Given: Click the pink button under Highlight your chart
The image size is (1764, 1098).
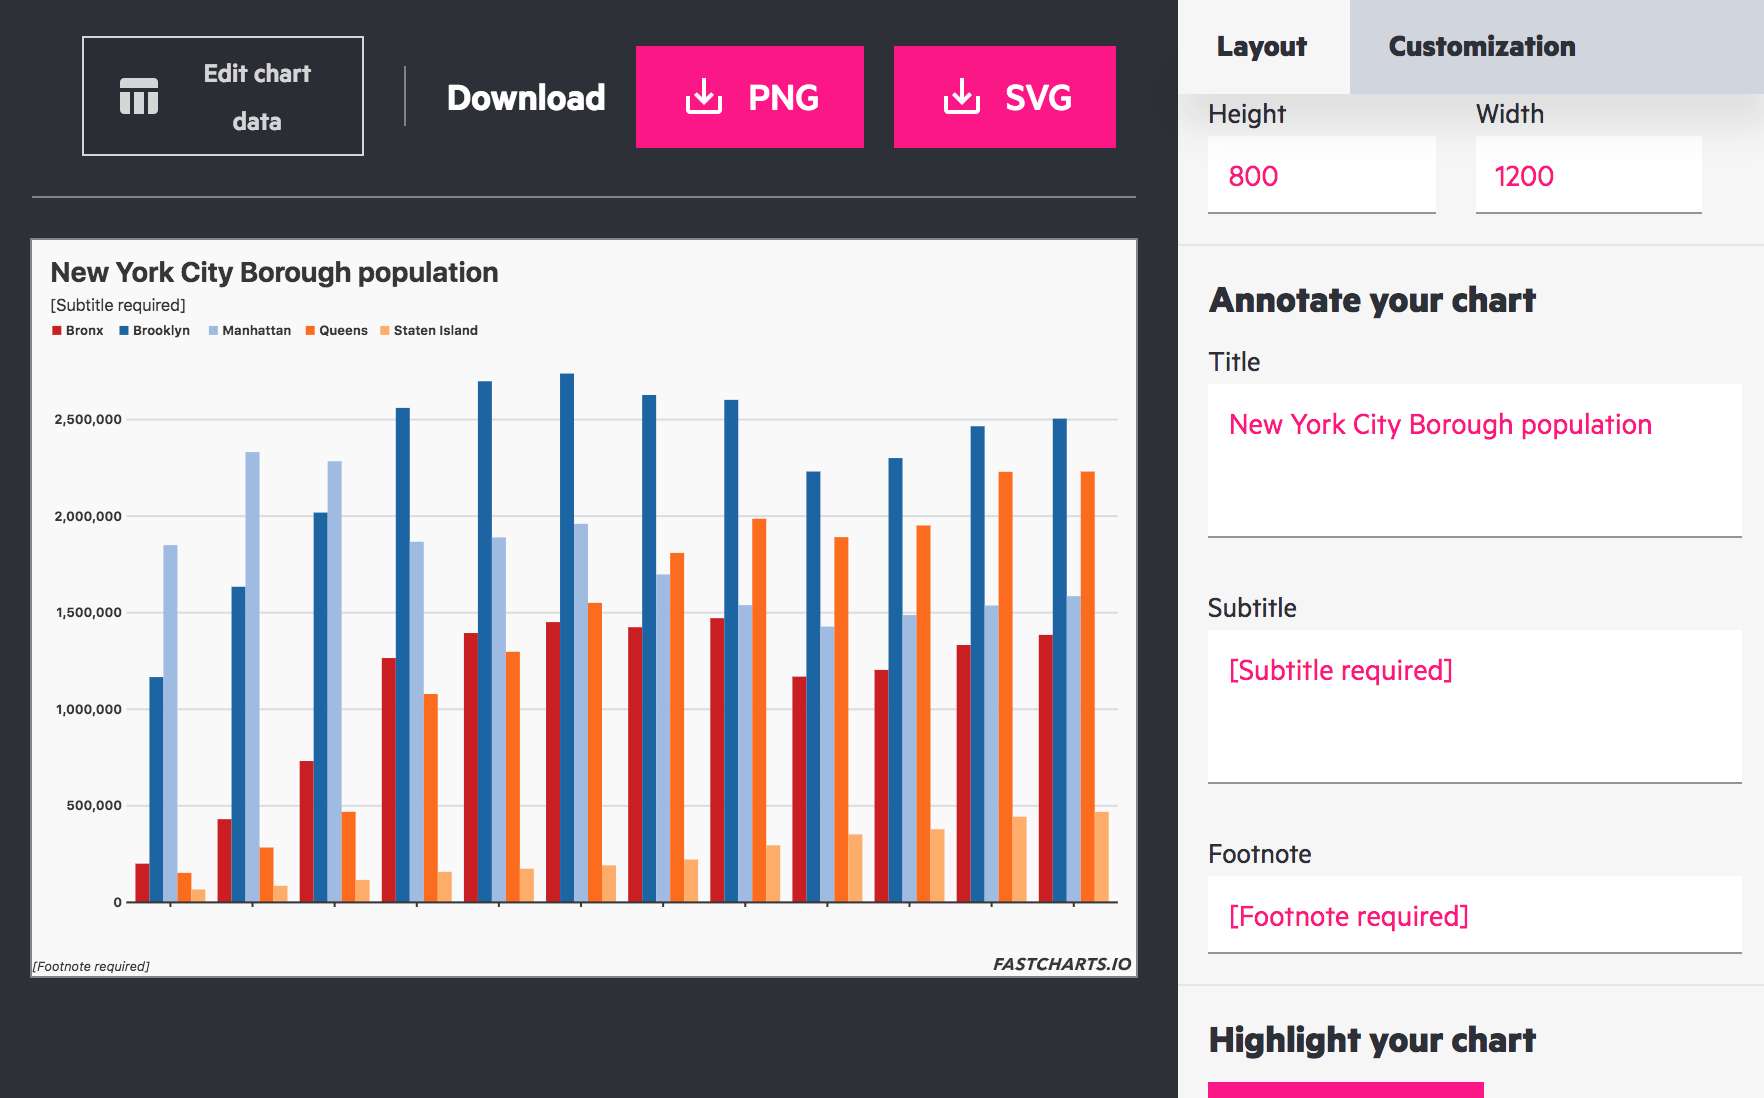Looking at the screenshot, I should 1345,1090.
